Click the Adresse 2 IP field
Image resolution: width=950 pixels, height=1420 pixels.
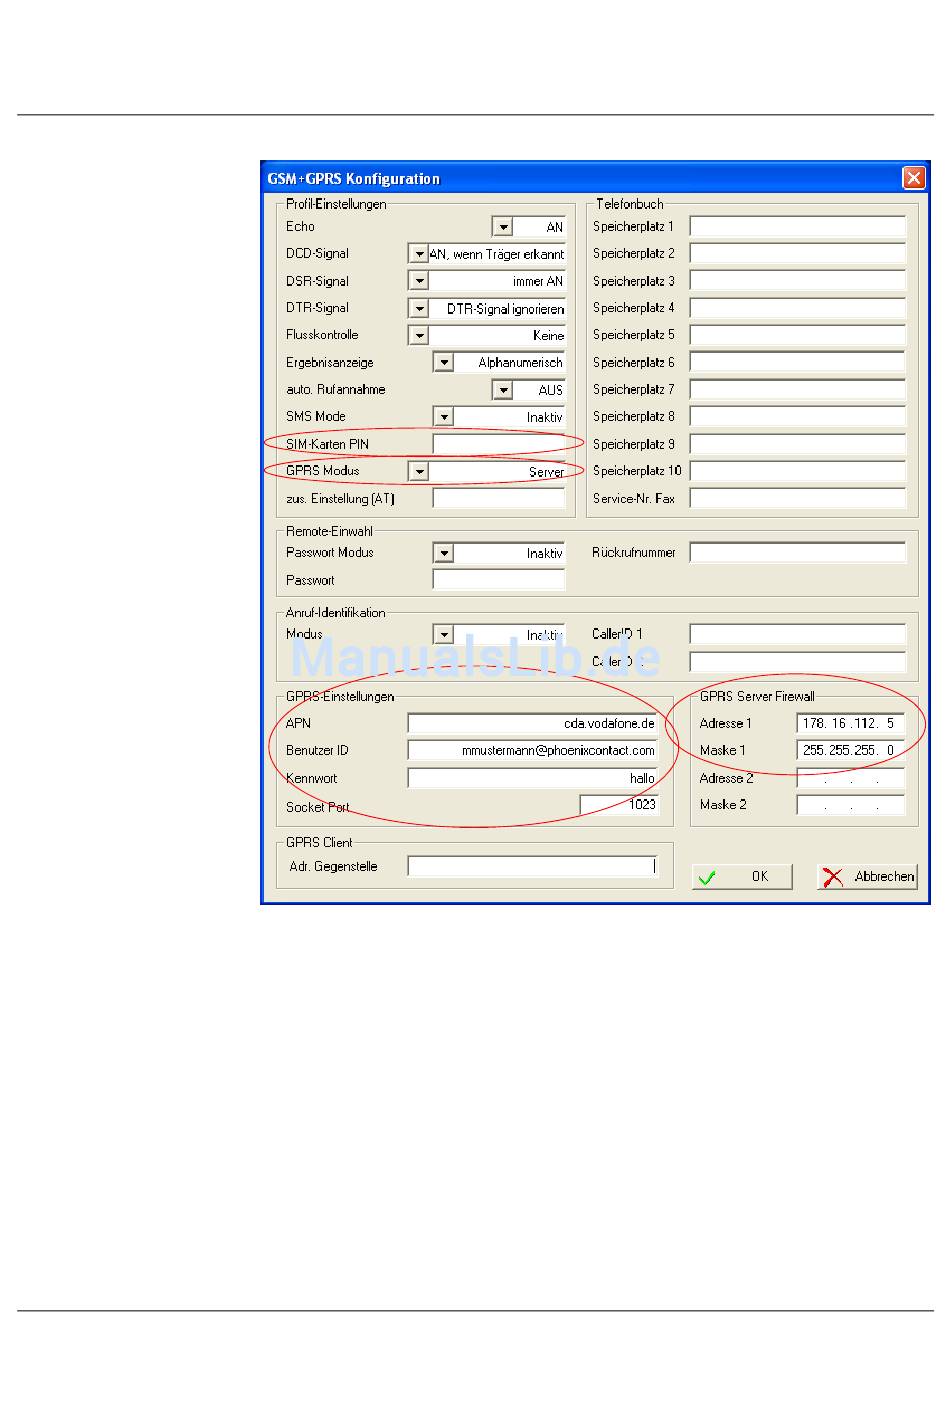coord(851,778)
